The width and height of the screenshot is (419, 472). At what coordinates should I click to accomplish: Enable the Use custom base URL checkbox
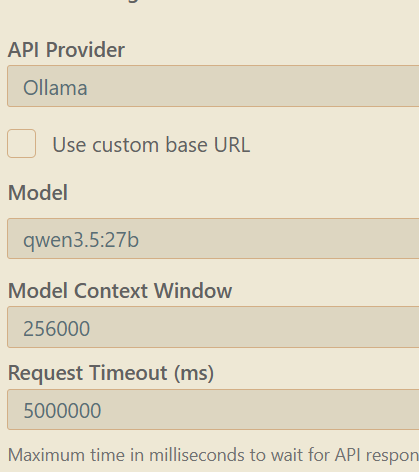coord(22,144)
